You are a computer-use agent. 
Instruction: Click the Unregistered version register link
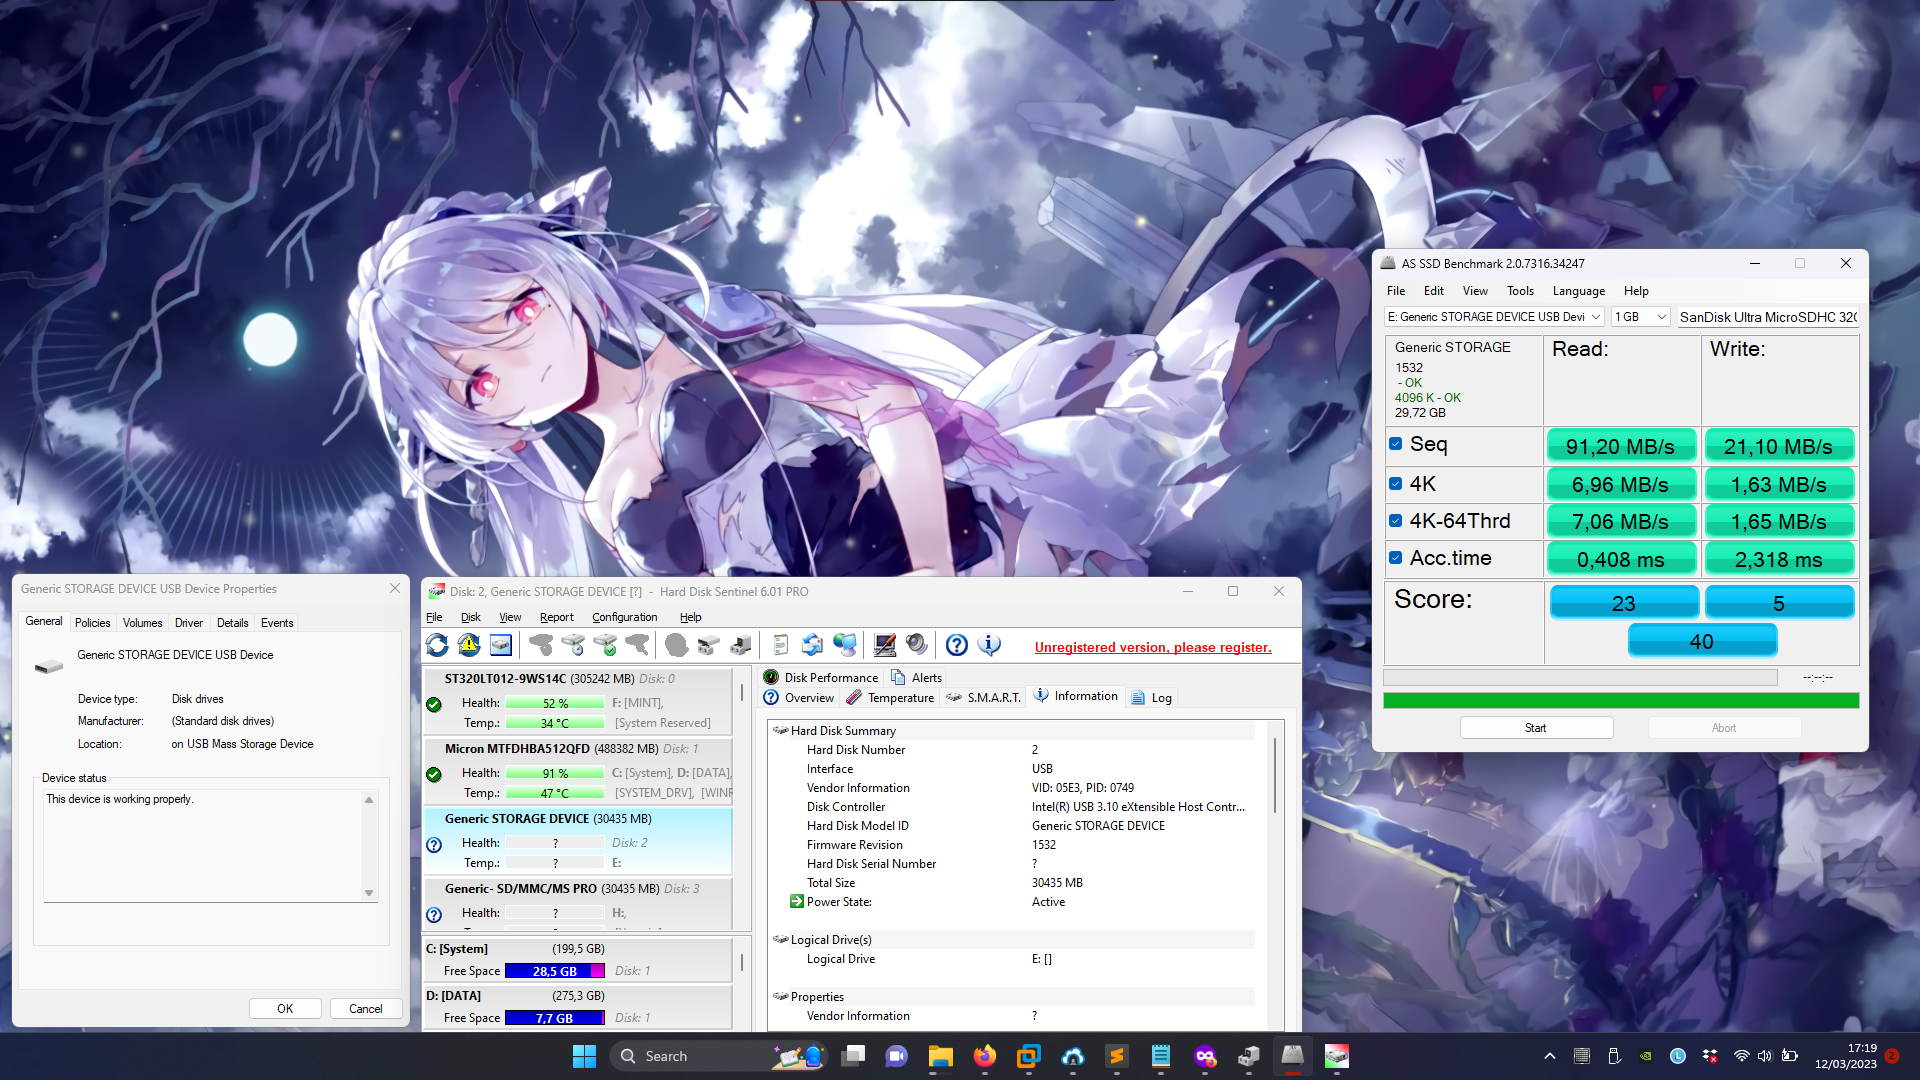1153,648
